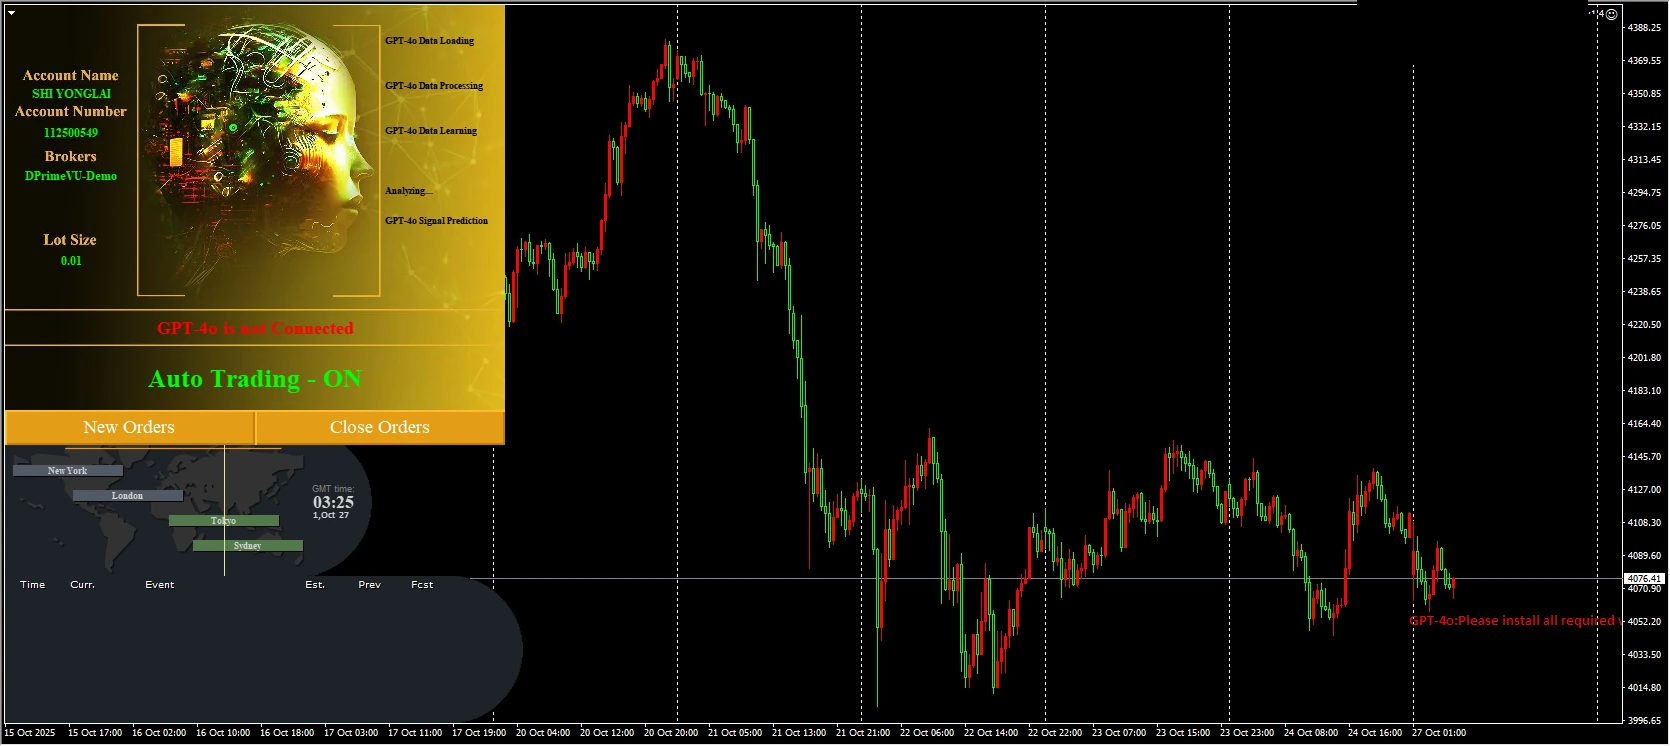Click the '15 Oct 2025' time axis label

coord(30,733)
